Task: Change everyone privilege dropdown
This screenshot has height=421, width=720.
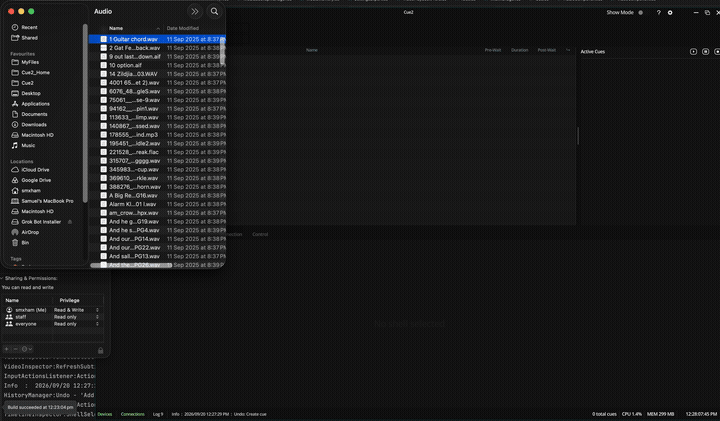Action: (76, 324)
